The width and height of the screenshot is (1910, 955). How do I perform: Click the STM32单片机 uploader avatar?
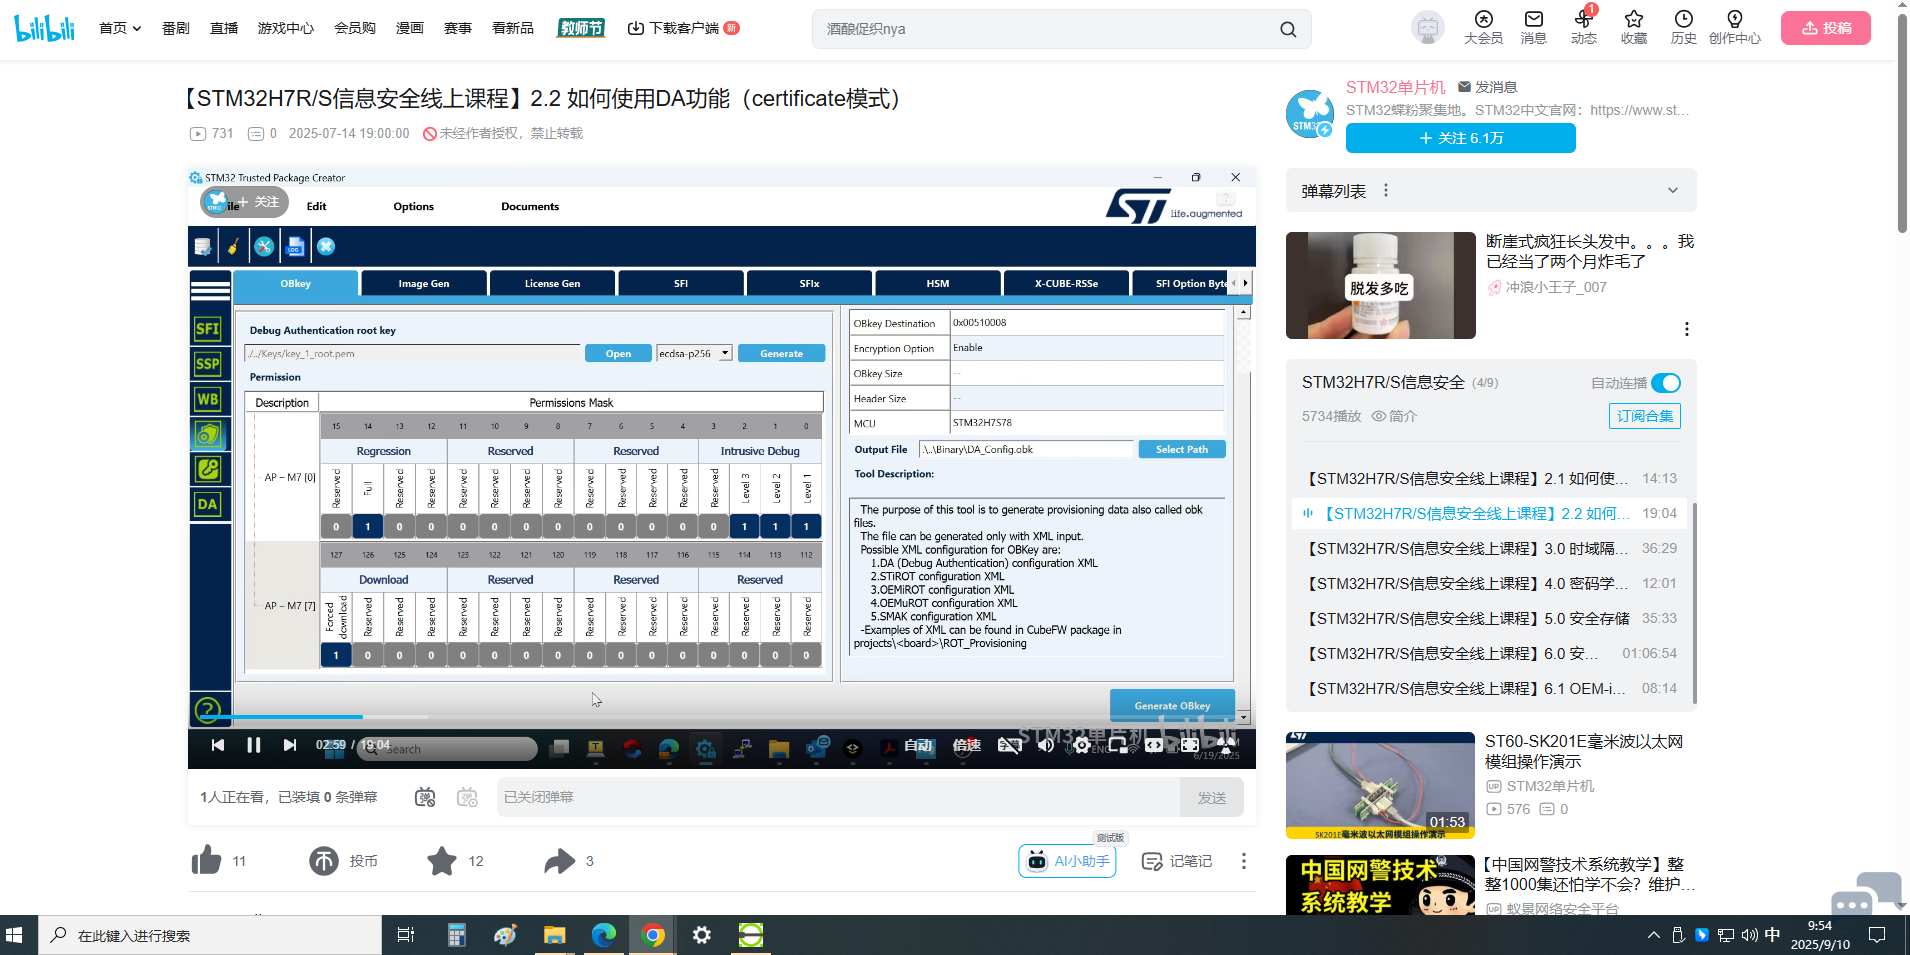[x=1309, y=113]
